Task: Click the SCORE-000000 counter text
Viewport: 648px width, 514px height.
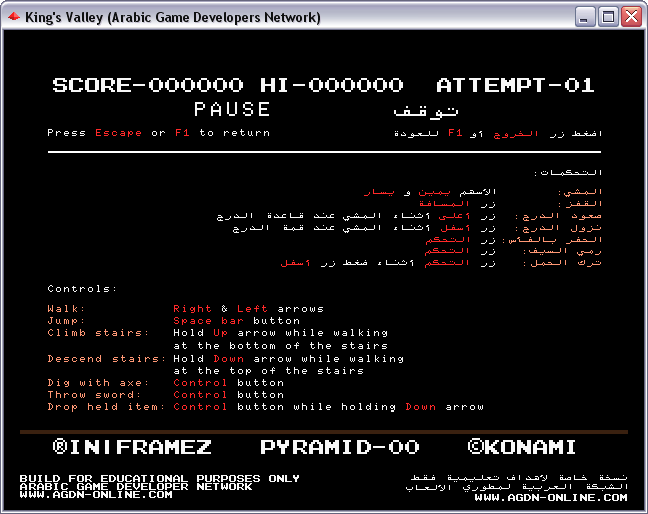Action: (148, 85)
